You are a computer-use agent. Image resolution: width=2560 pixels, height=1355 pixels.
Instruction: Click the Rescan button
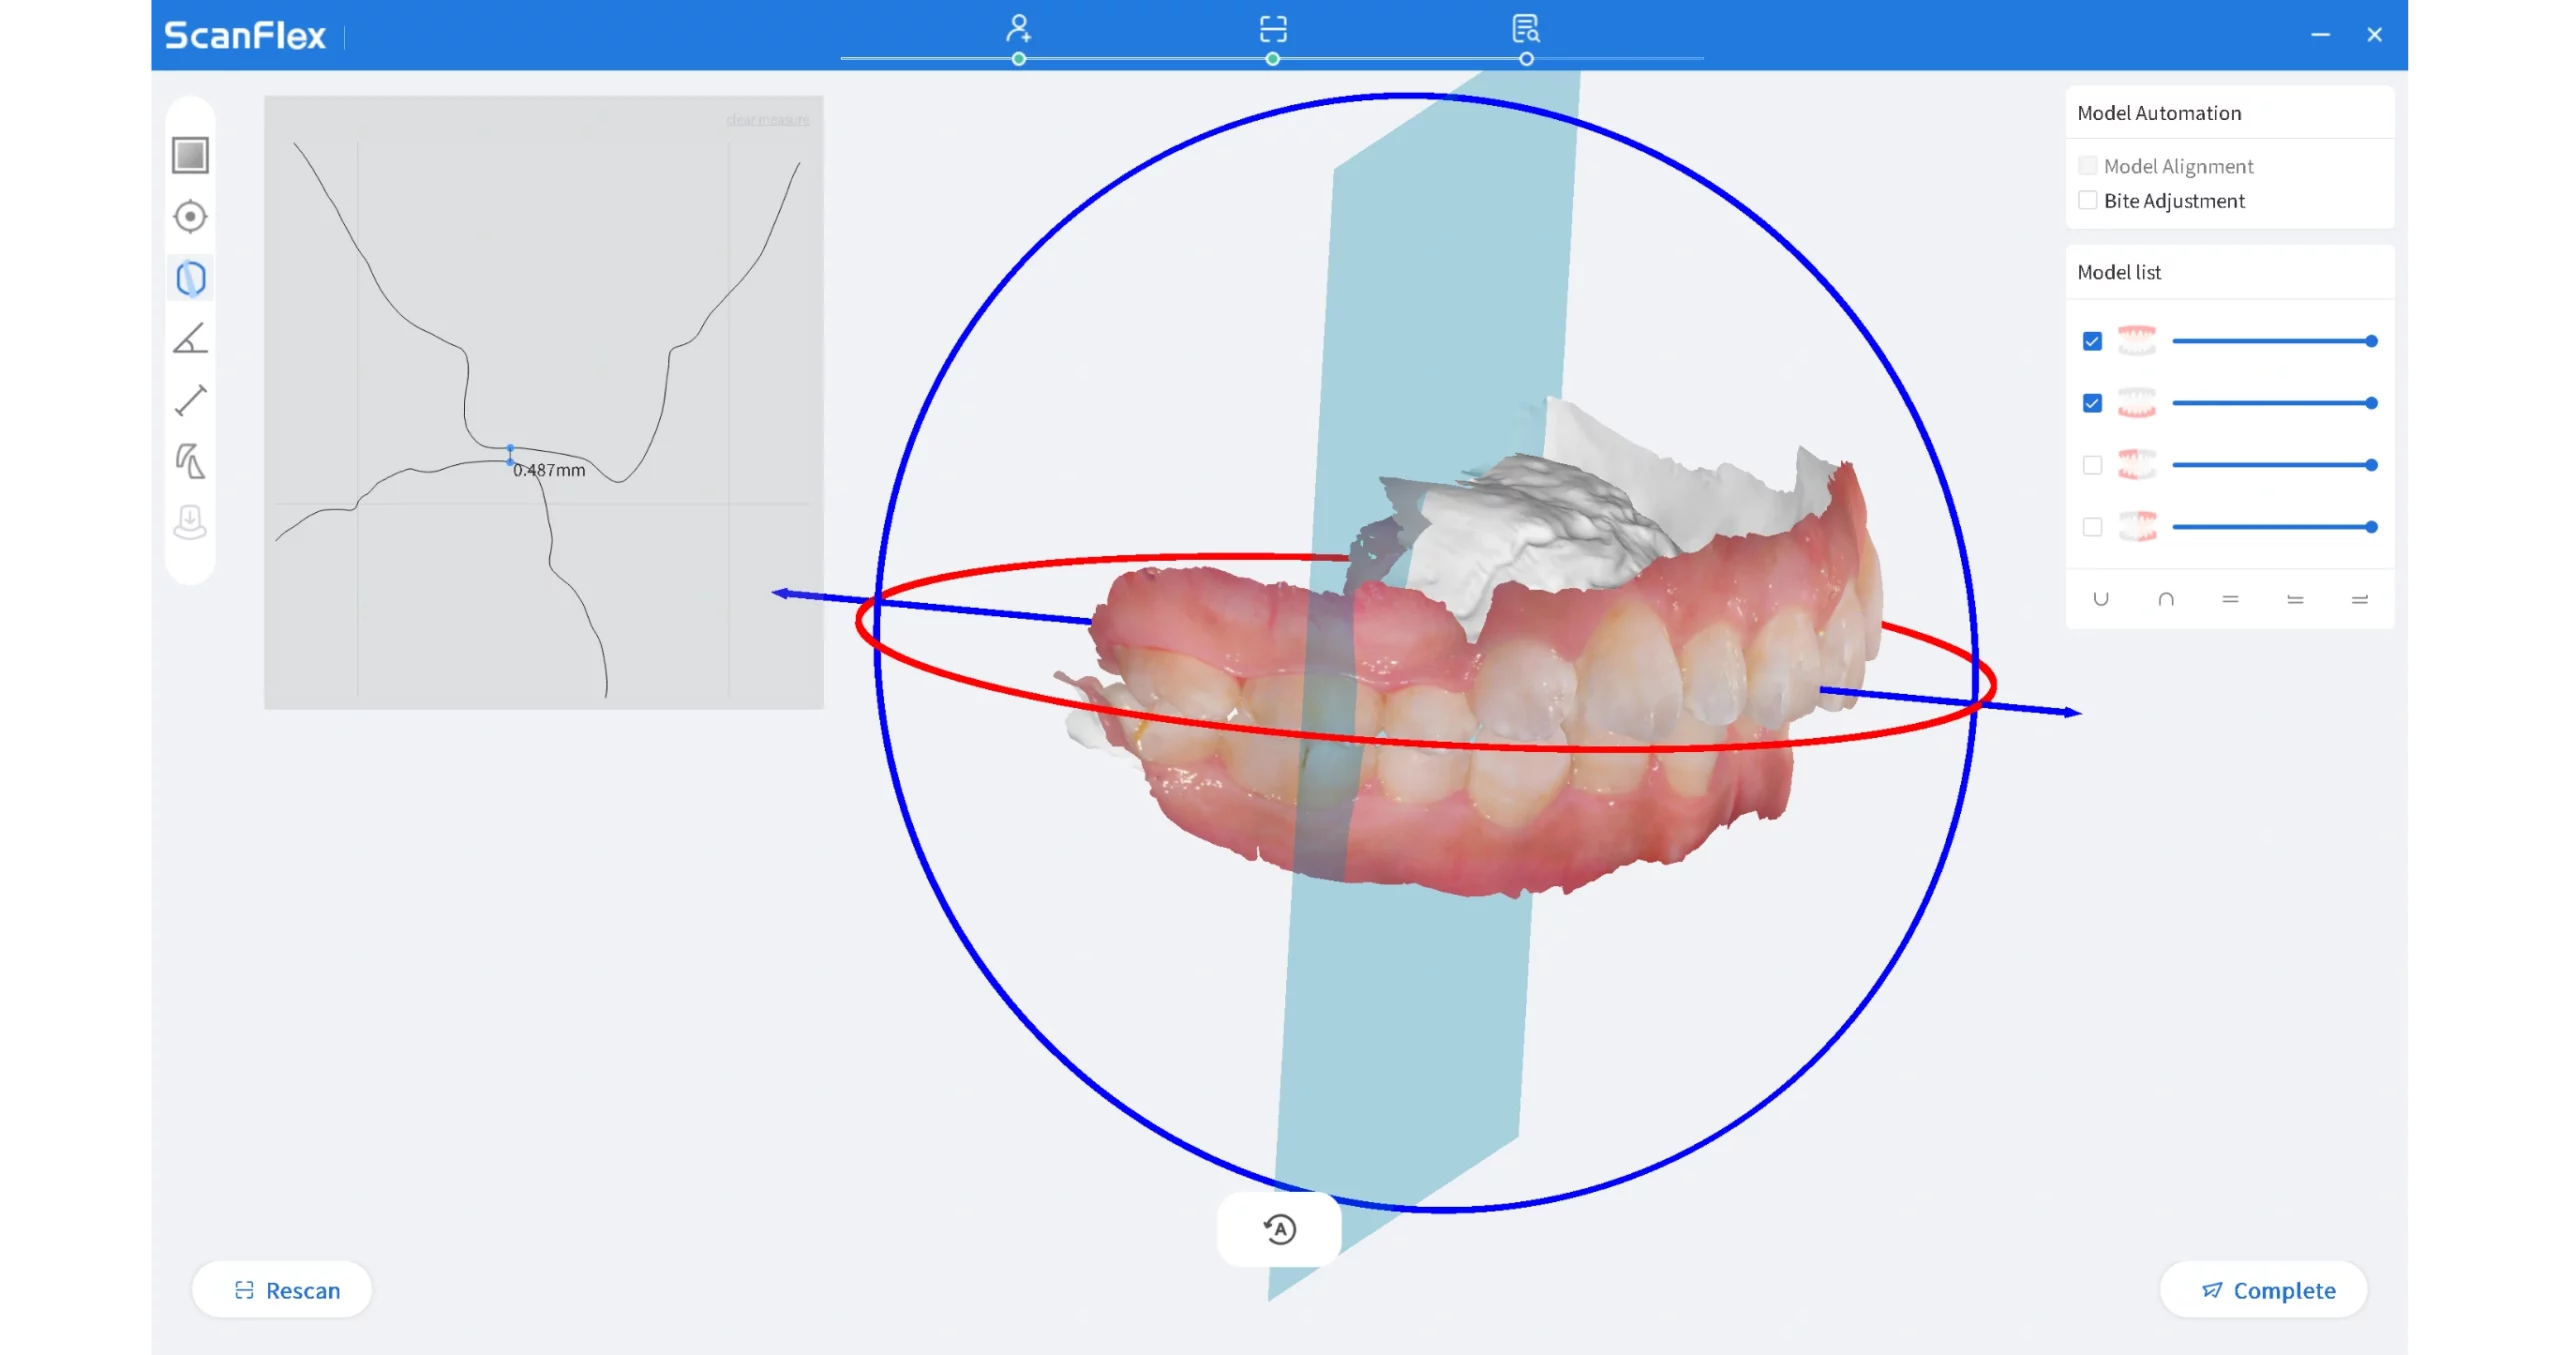pyautogui.click(x=282, y=1290)
